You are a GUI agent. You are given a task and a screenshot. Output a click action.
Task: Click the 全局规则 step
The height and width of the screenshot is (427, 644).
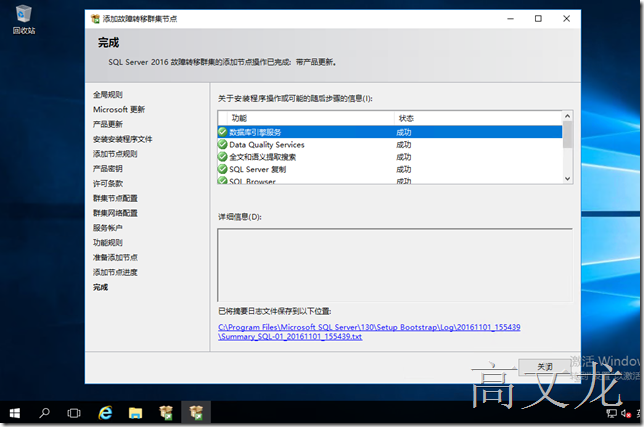click(108, 94)
